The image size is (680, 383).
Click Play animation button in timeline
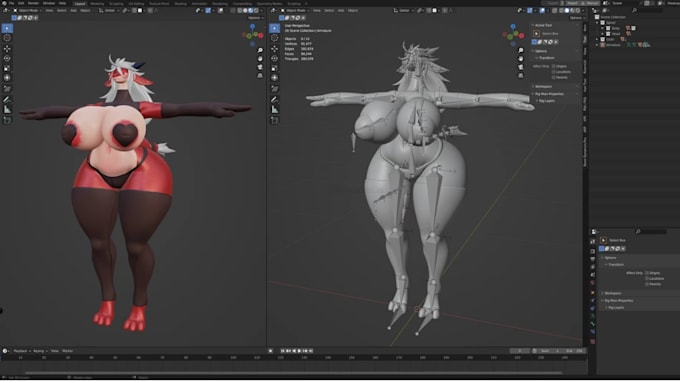tap(299, 350)
